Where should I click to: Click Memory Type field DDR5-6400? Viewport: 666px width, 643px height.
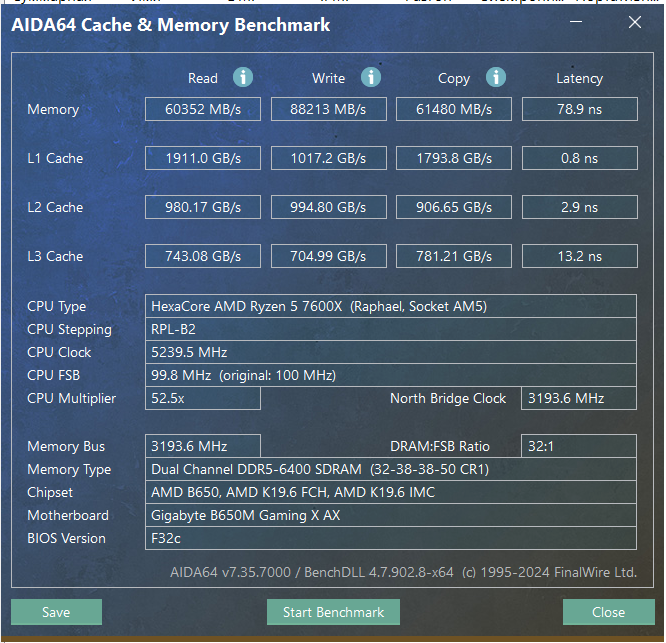[x=391, y=469]
